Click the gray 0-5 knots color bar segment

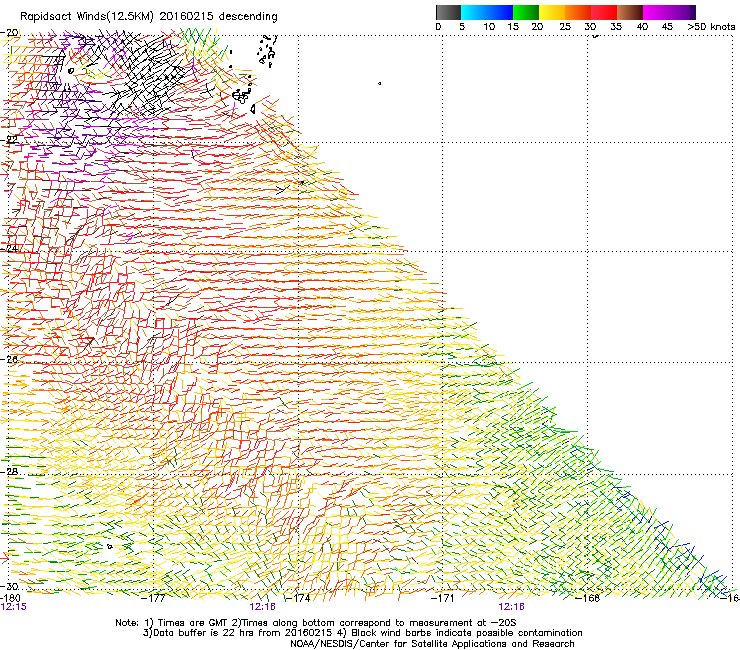click(448, 12)
